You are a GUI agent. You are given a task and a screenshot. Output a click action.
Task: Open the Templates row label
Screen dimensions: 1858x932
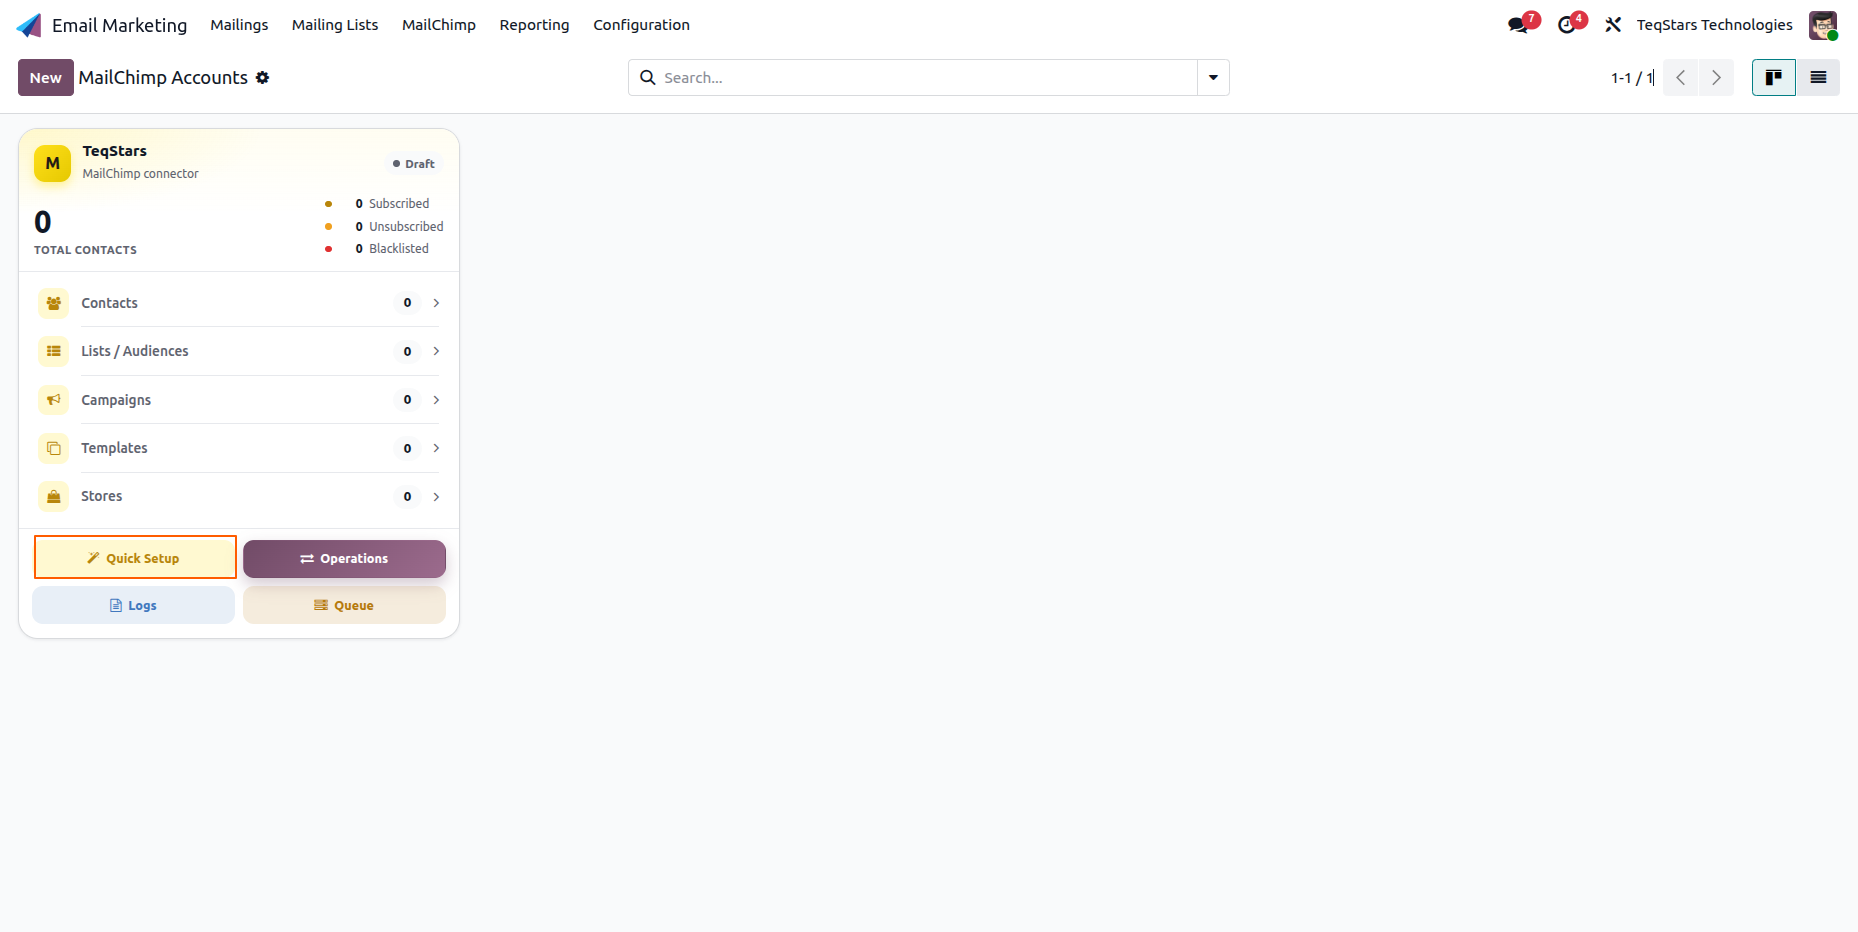click(114, 448)
